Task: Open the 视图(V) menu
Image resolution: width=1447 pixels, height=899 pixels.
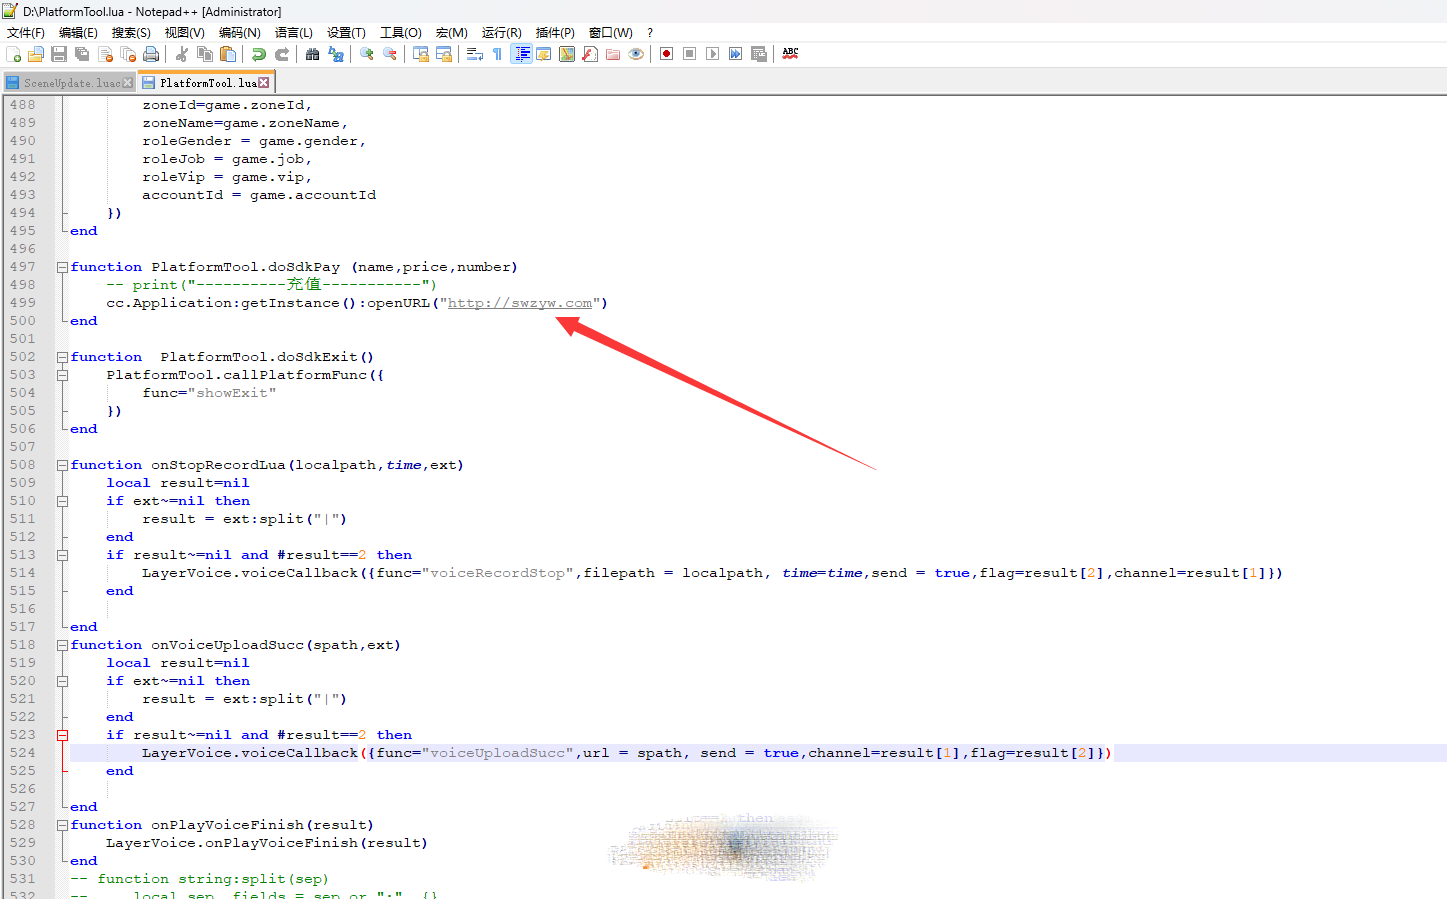Action: [185, 33]
